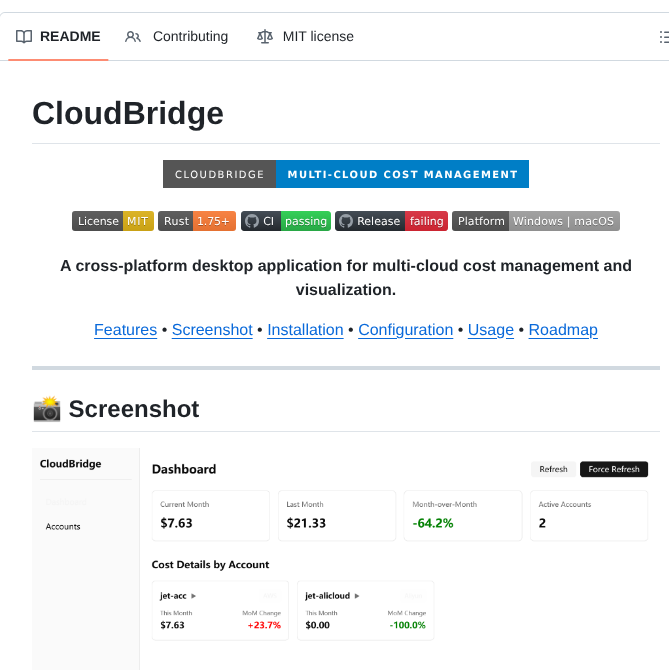Viewport: 669px width, 670px height.
Task: Go to the Installation link
Action: [305, 330]
